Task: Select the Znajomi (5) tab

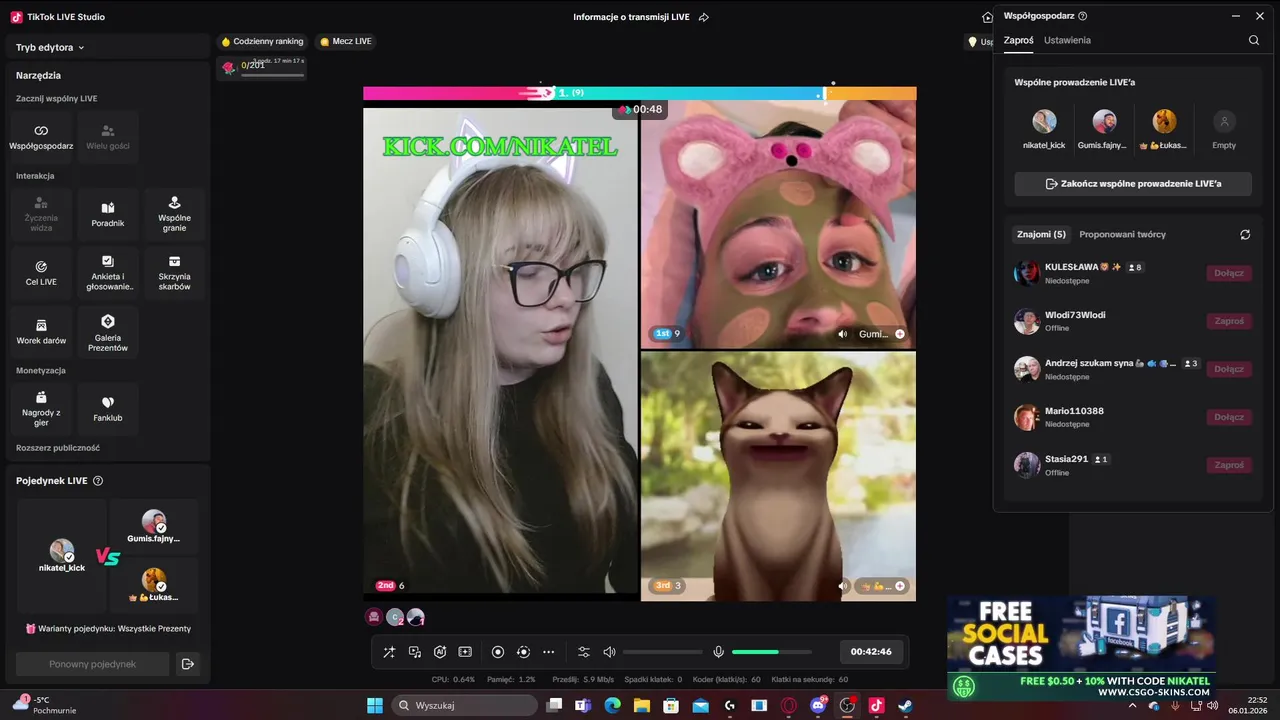Action: [x=1041, y=234]
